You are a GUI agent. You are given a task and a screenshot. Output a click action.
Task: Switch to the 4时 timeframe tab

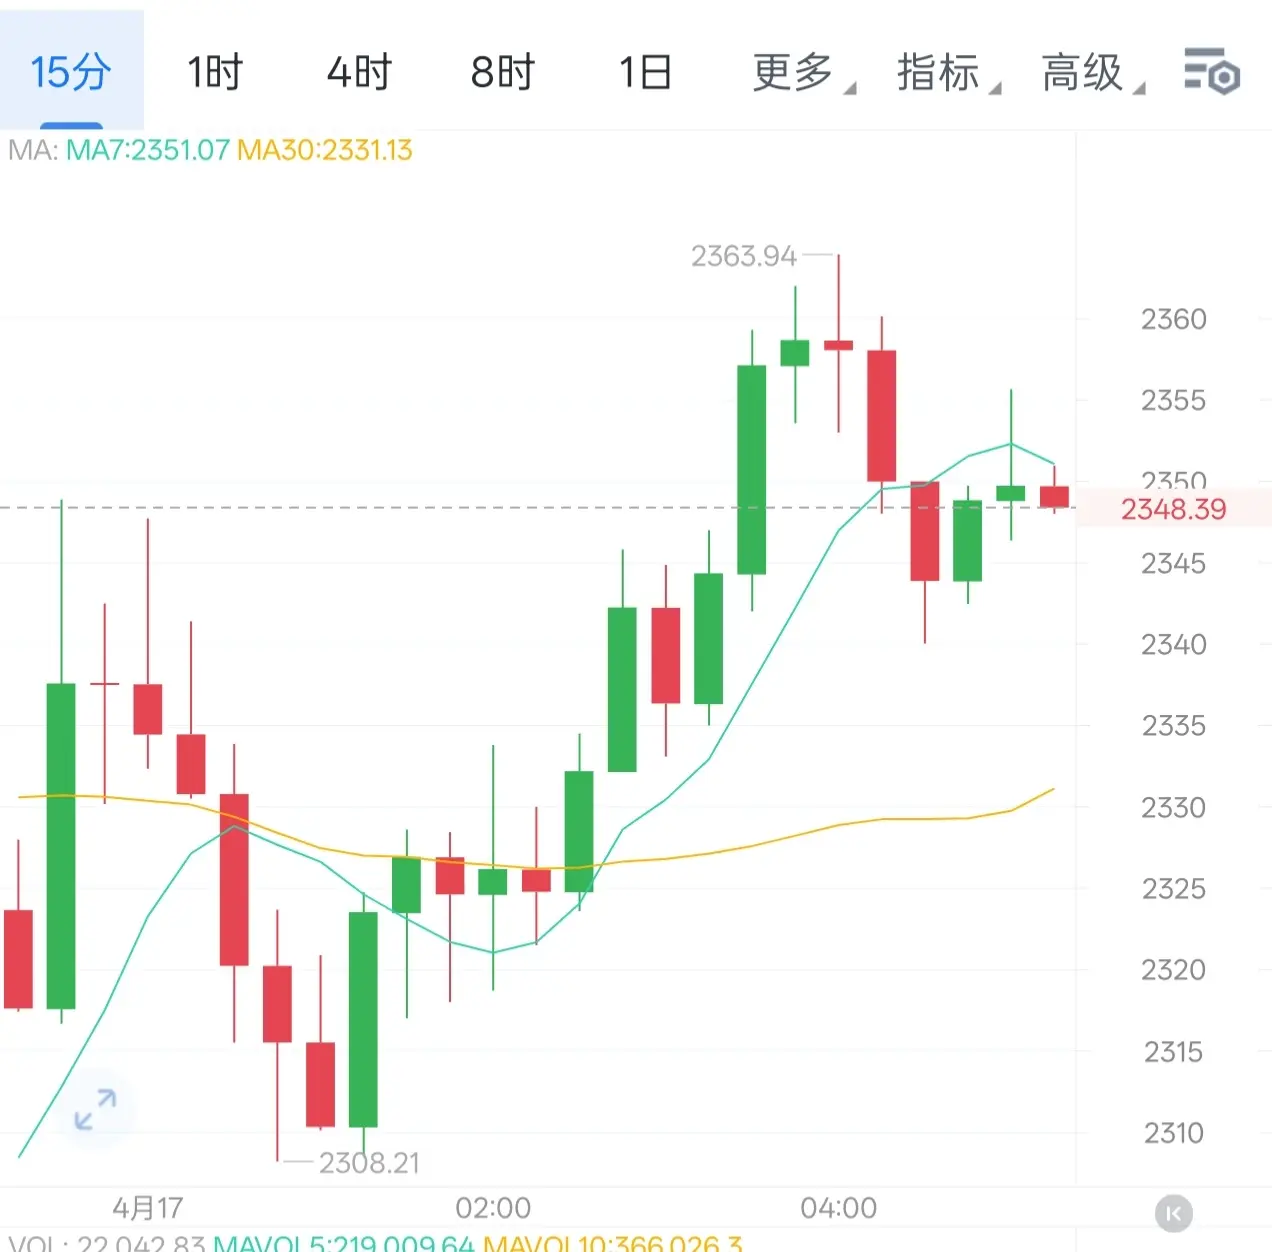[x=359, y=72]
